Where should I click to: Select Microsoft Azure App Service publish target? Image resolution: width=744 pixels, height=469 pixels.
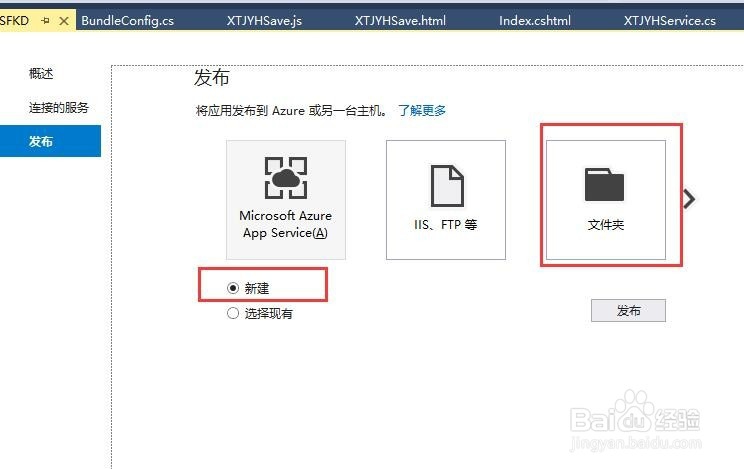(x=286, y=200)
